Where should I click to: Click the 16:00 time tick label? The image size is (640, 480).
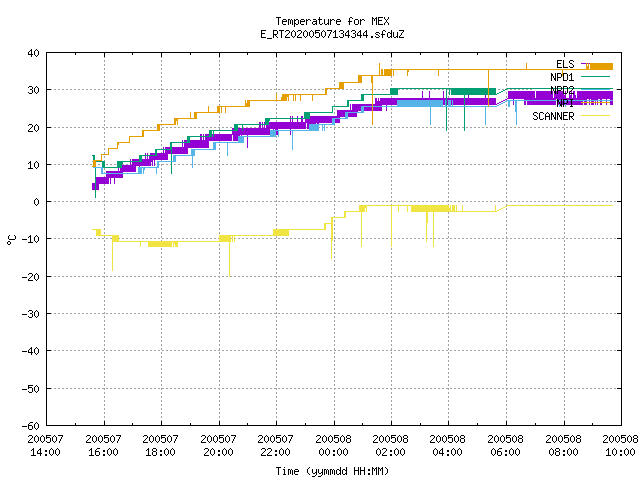tap(104, 452)
